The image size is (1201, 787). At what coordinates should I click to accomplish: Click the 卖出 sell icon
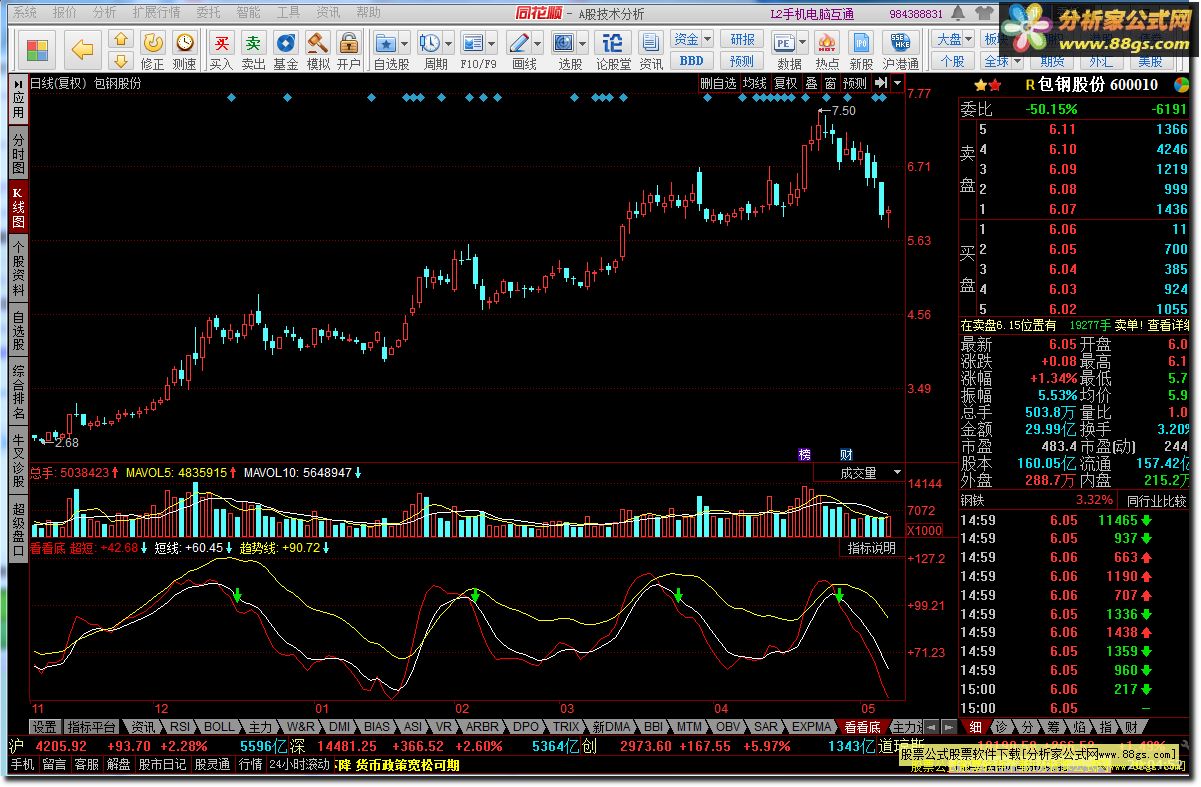click(254, 42)
